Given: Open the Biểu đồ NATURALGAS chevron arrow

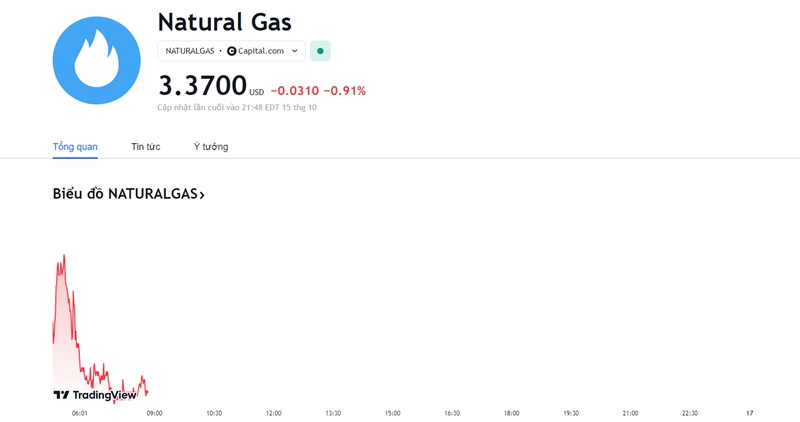Looking at the screenshot, I should pos(202,195).
